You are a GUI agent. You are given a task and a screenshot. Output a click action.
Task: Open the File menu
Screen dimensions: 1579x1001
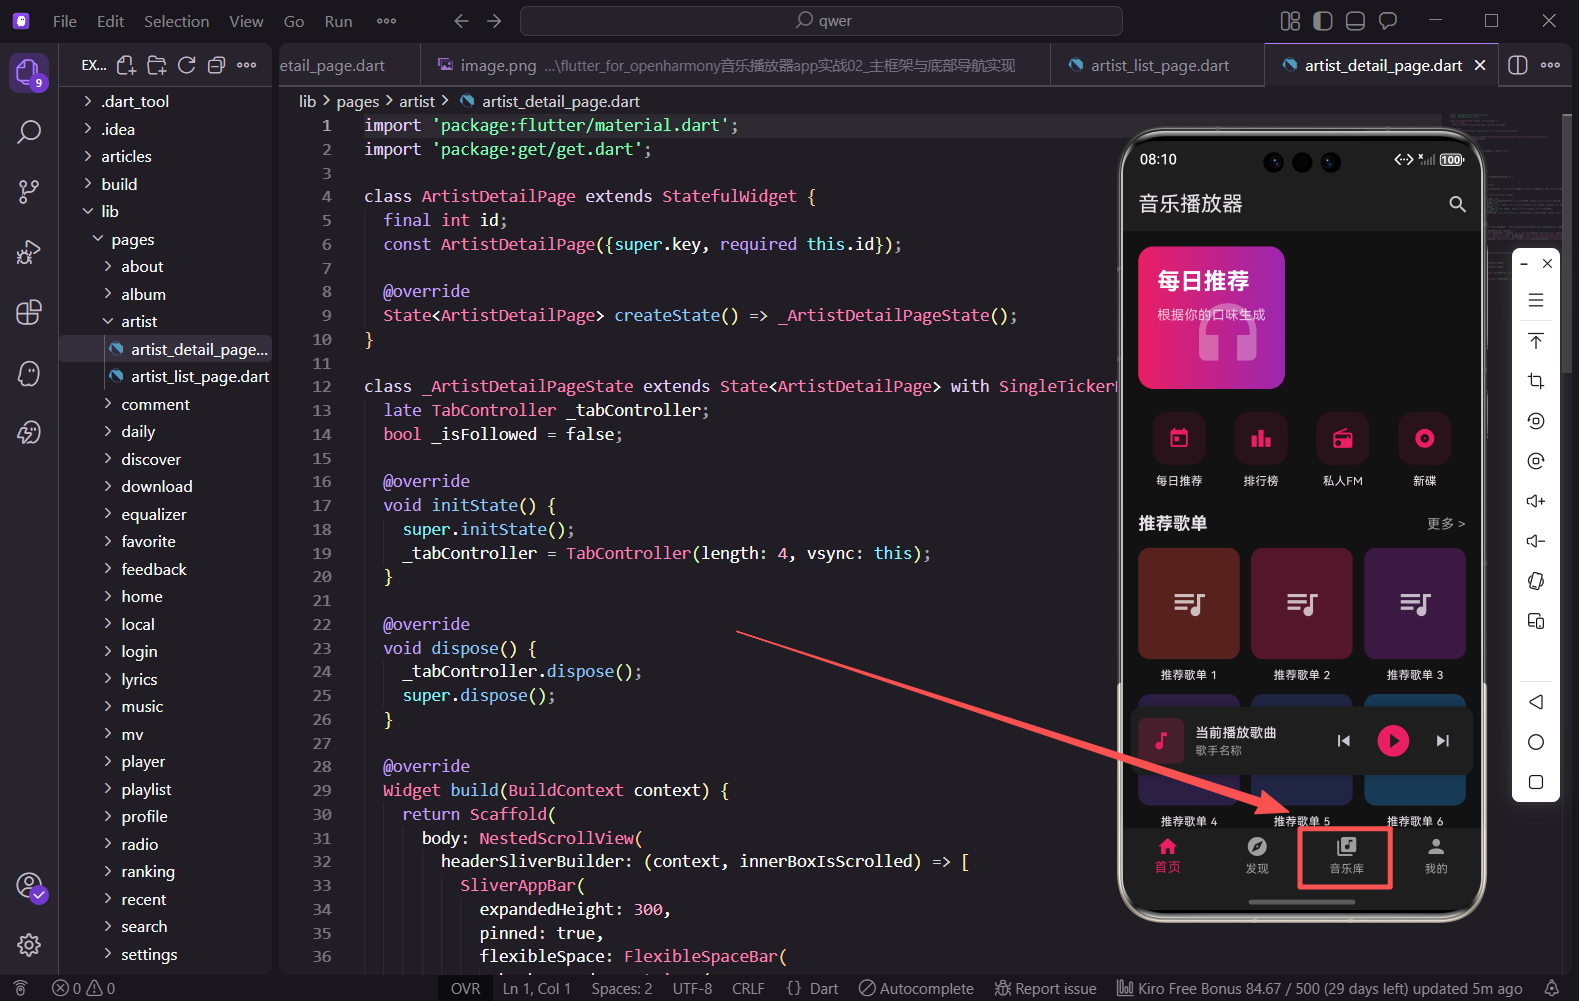point(65,21)
